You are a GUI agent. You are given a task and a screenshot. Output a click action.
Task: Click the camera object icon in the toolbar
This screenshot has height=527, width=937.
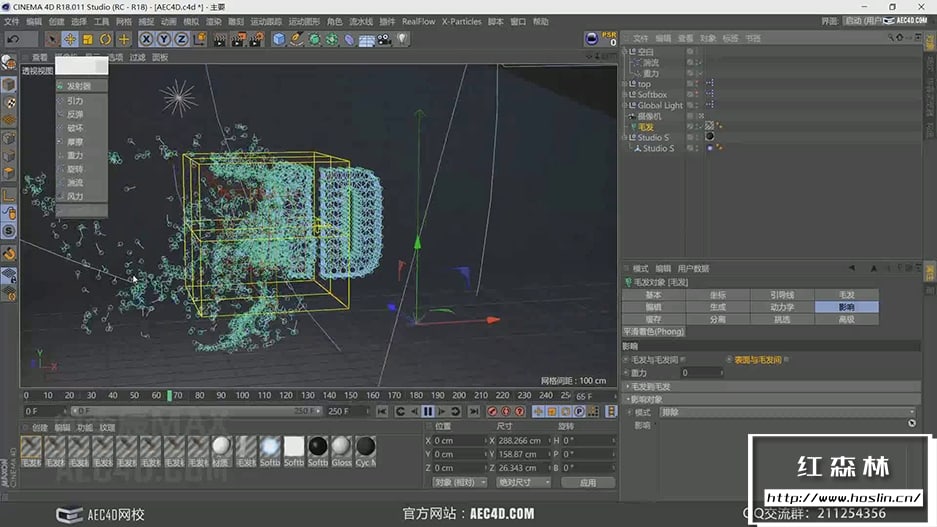[384, 39]
